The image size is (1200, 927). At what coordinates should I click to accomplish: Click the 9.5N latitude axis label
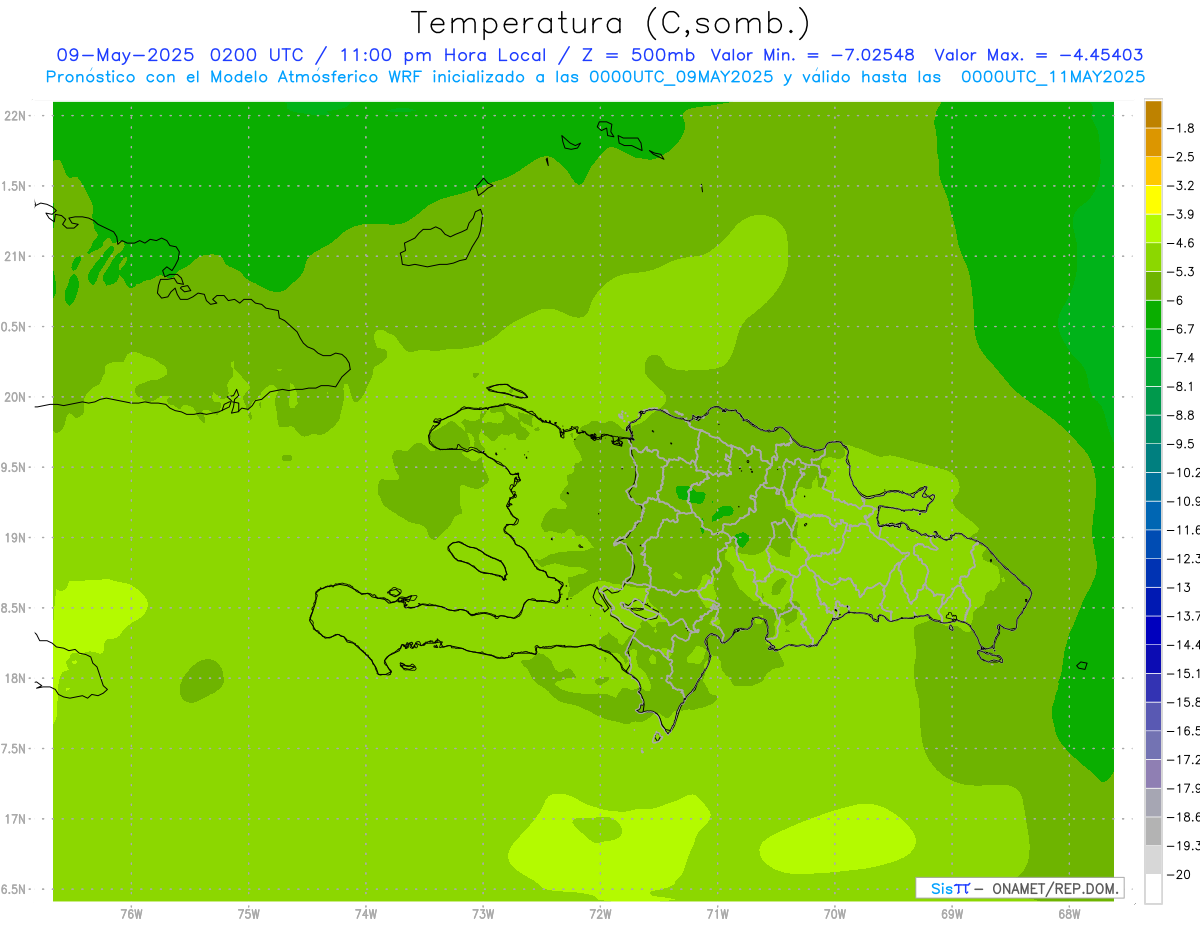pos(13,468)
